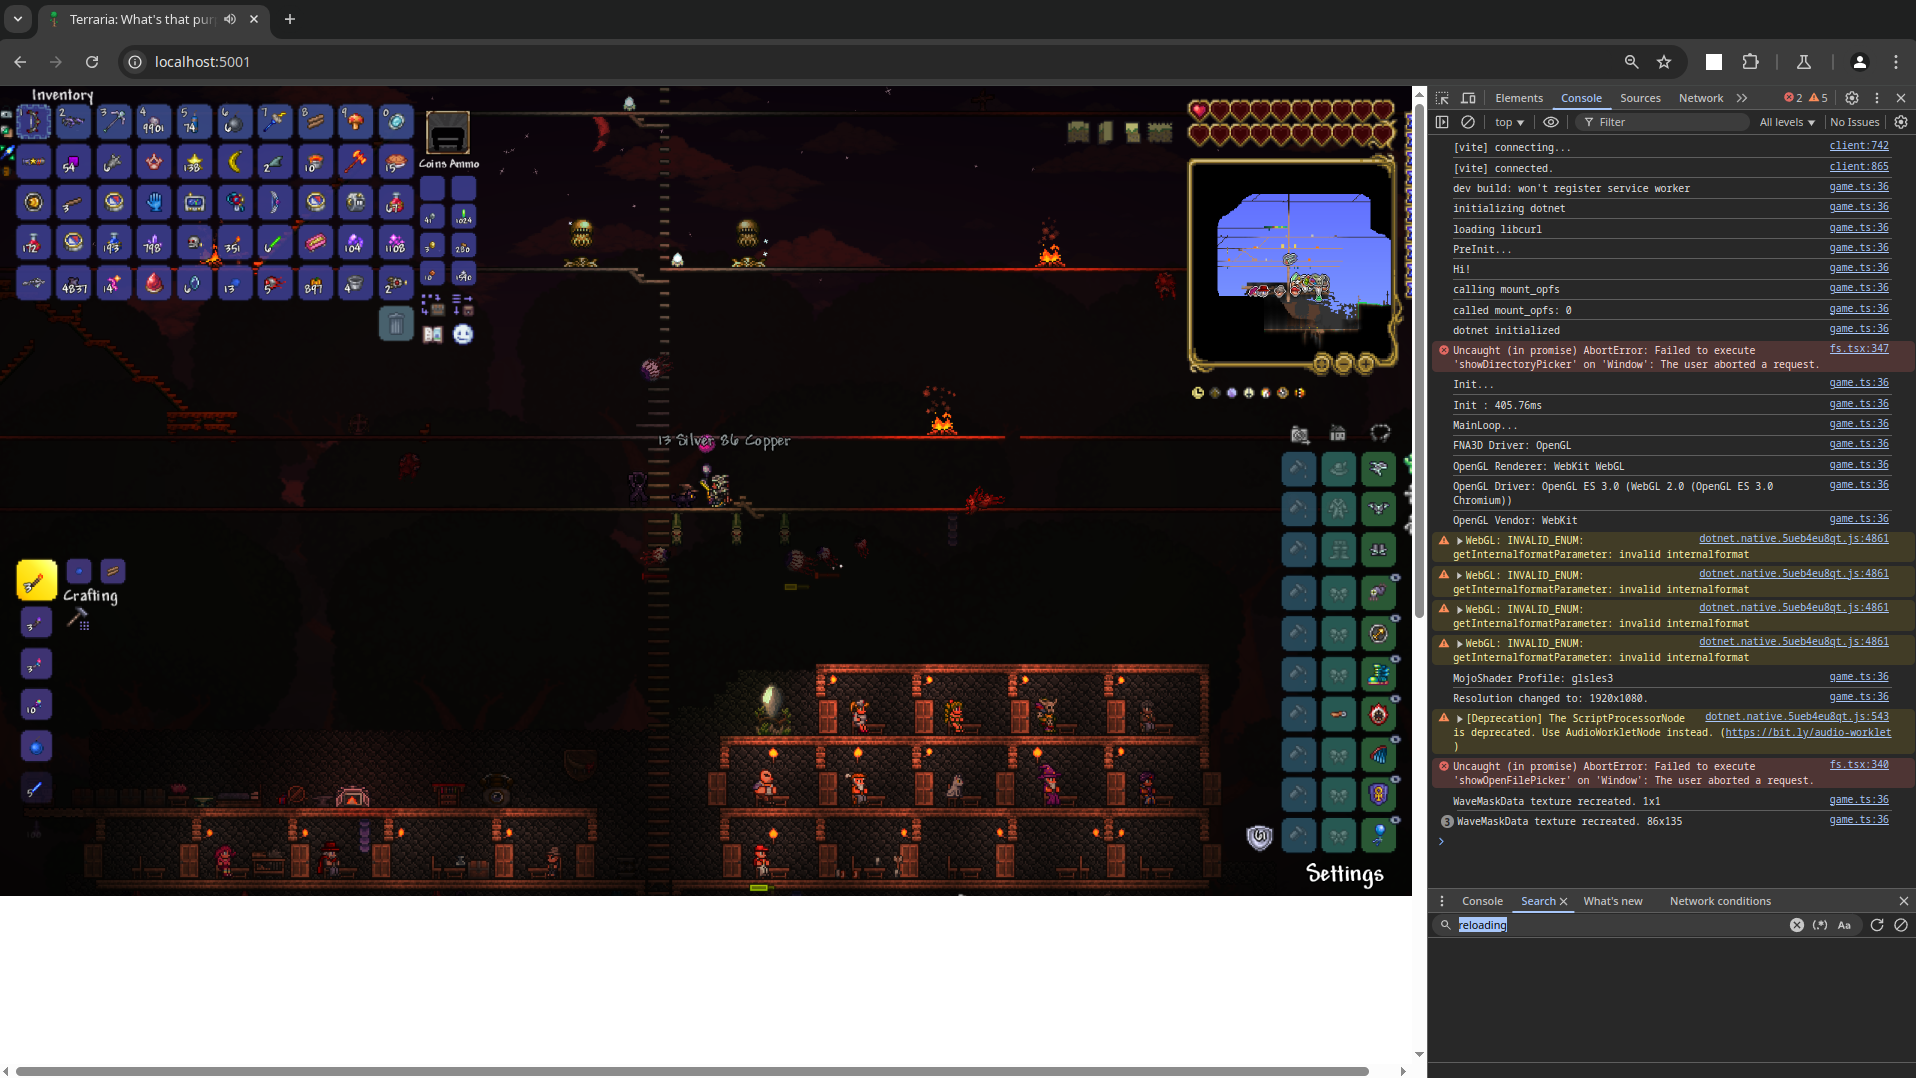Viewport: 1916px width, 1078px height.
Task: Click the shield accessory slot with ankh
Action: point(1379,795)
